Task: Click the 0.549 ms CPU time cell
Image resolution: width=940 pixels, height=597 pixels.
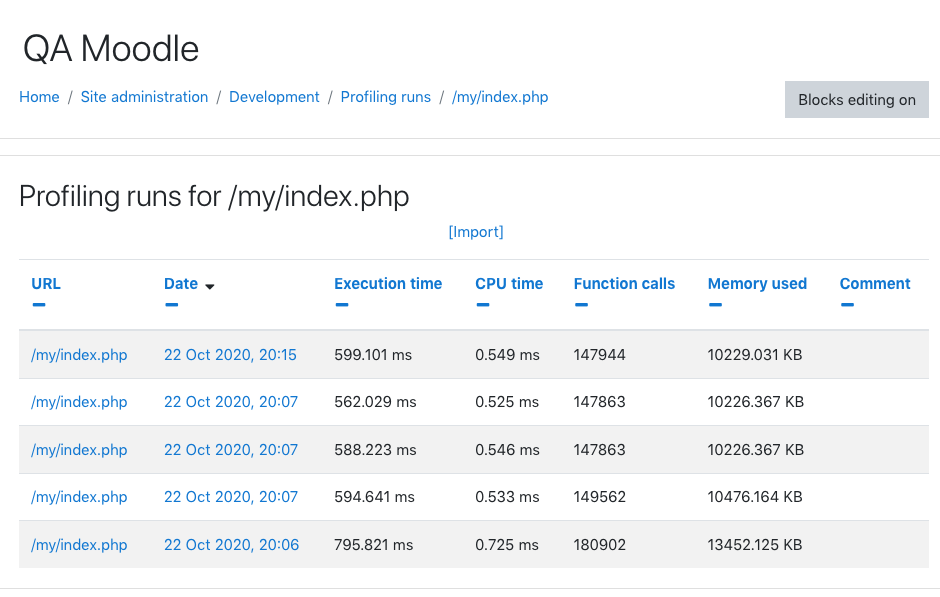Action: pyautogui.click(x=507, y=355)
